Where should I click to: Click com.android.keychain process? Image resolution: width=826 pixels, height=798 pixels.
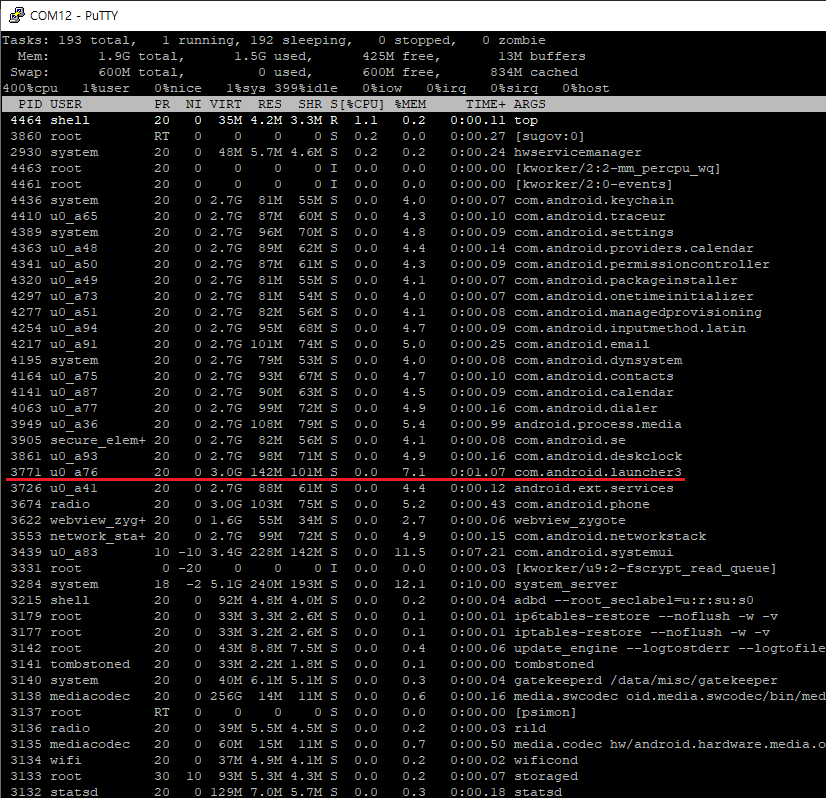click(x=594, y=200)
